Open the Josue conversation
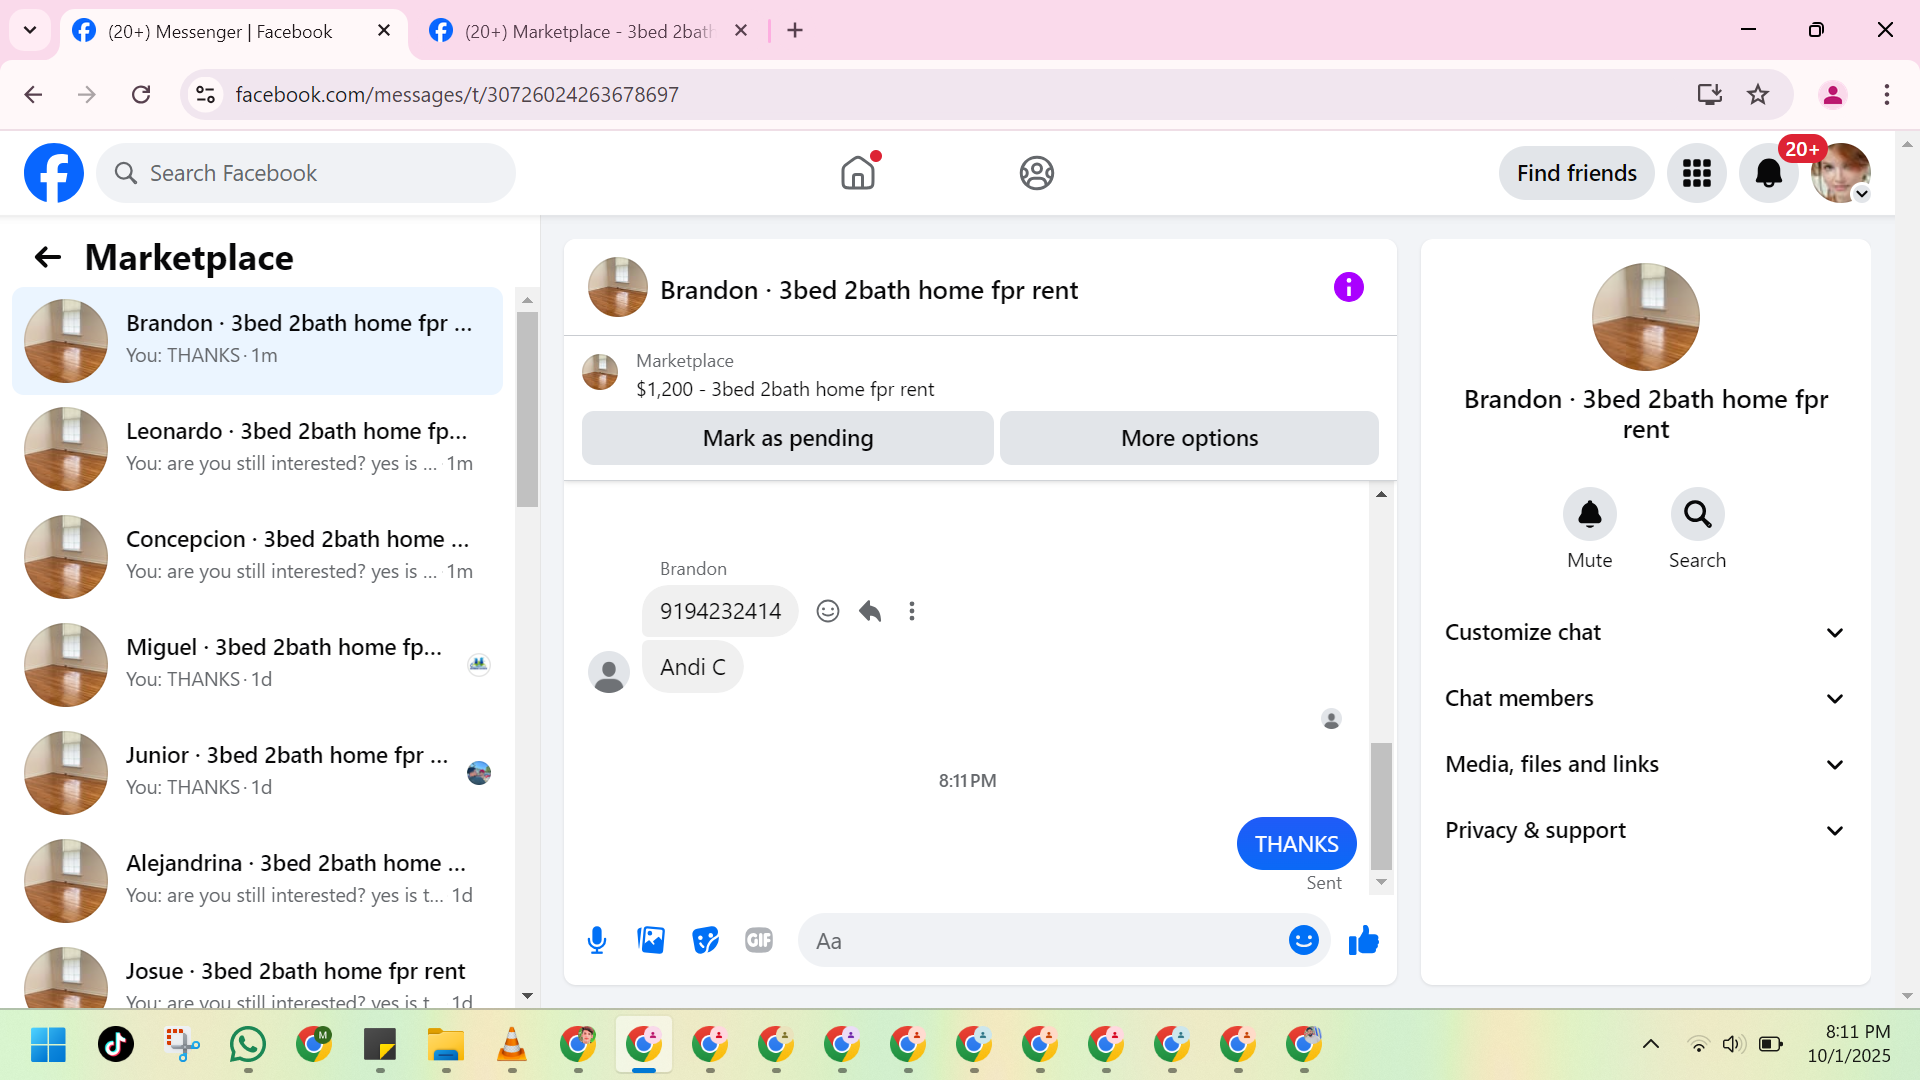 (257, 974)
